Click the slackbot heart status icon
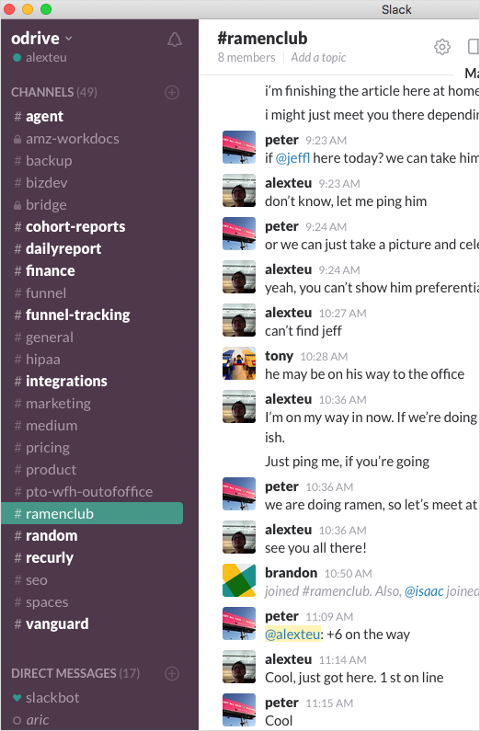Image resolution: width=480 pixels, height=731 pixels. [x=17, y=698]
